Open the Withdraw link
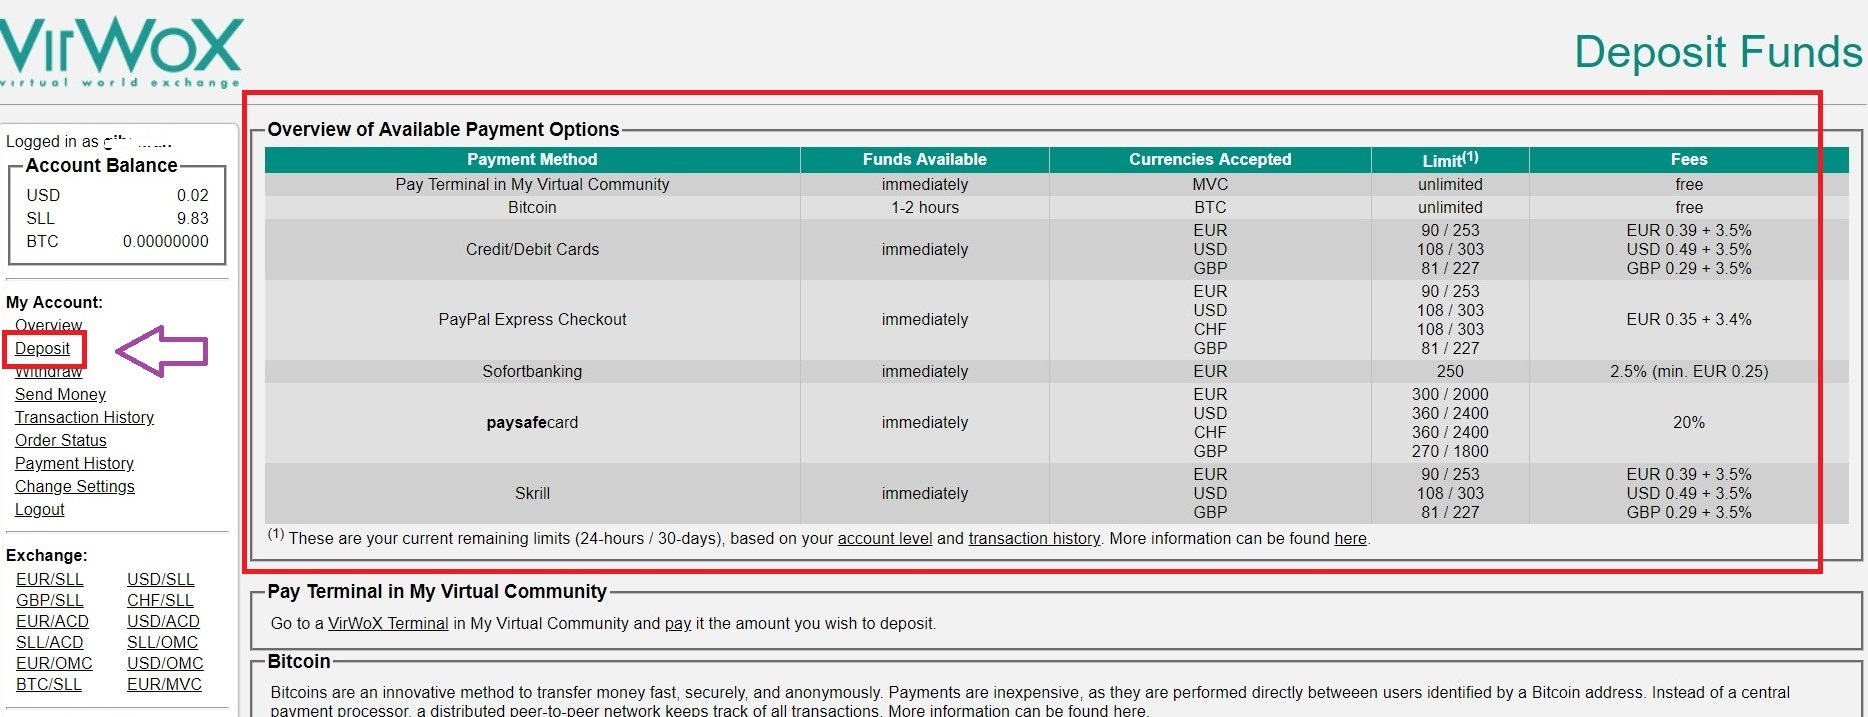Image resolution: width=1868 pixels, height=717 pixels. (48, 371)
